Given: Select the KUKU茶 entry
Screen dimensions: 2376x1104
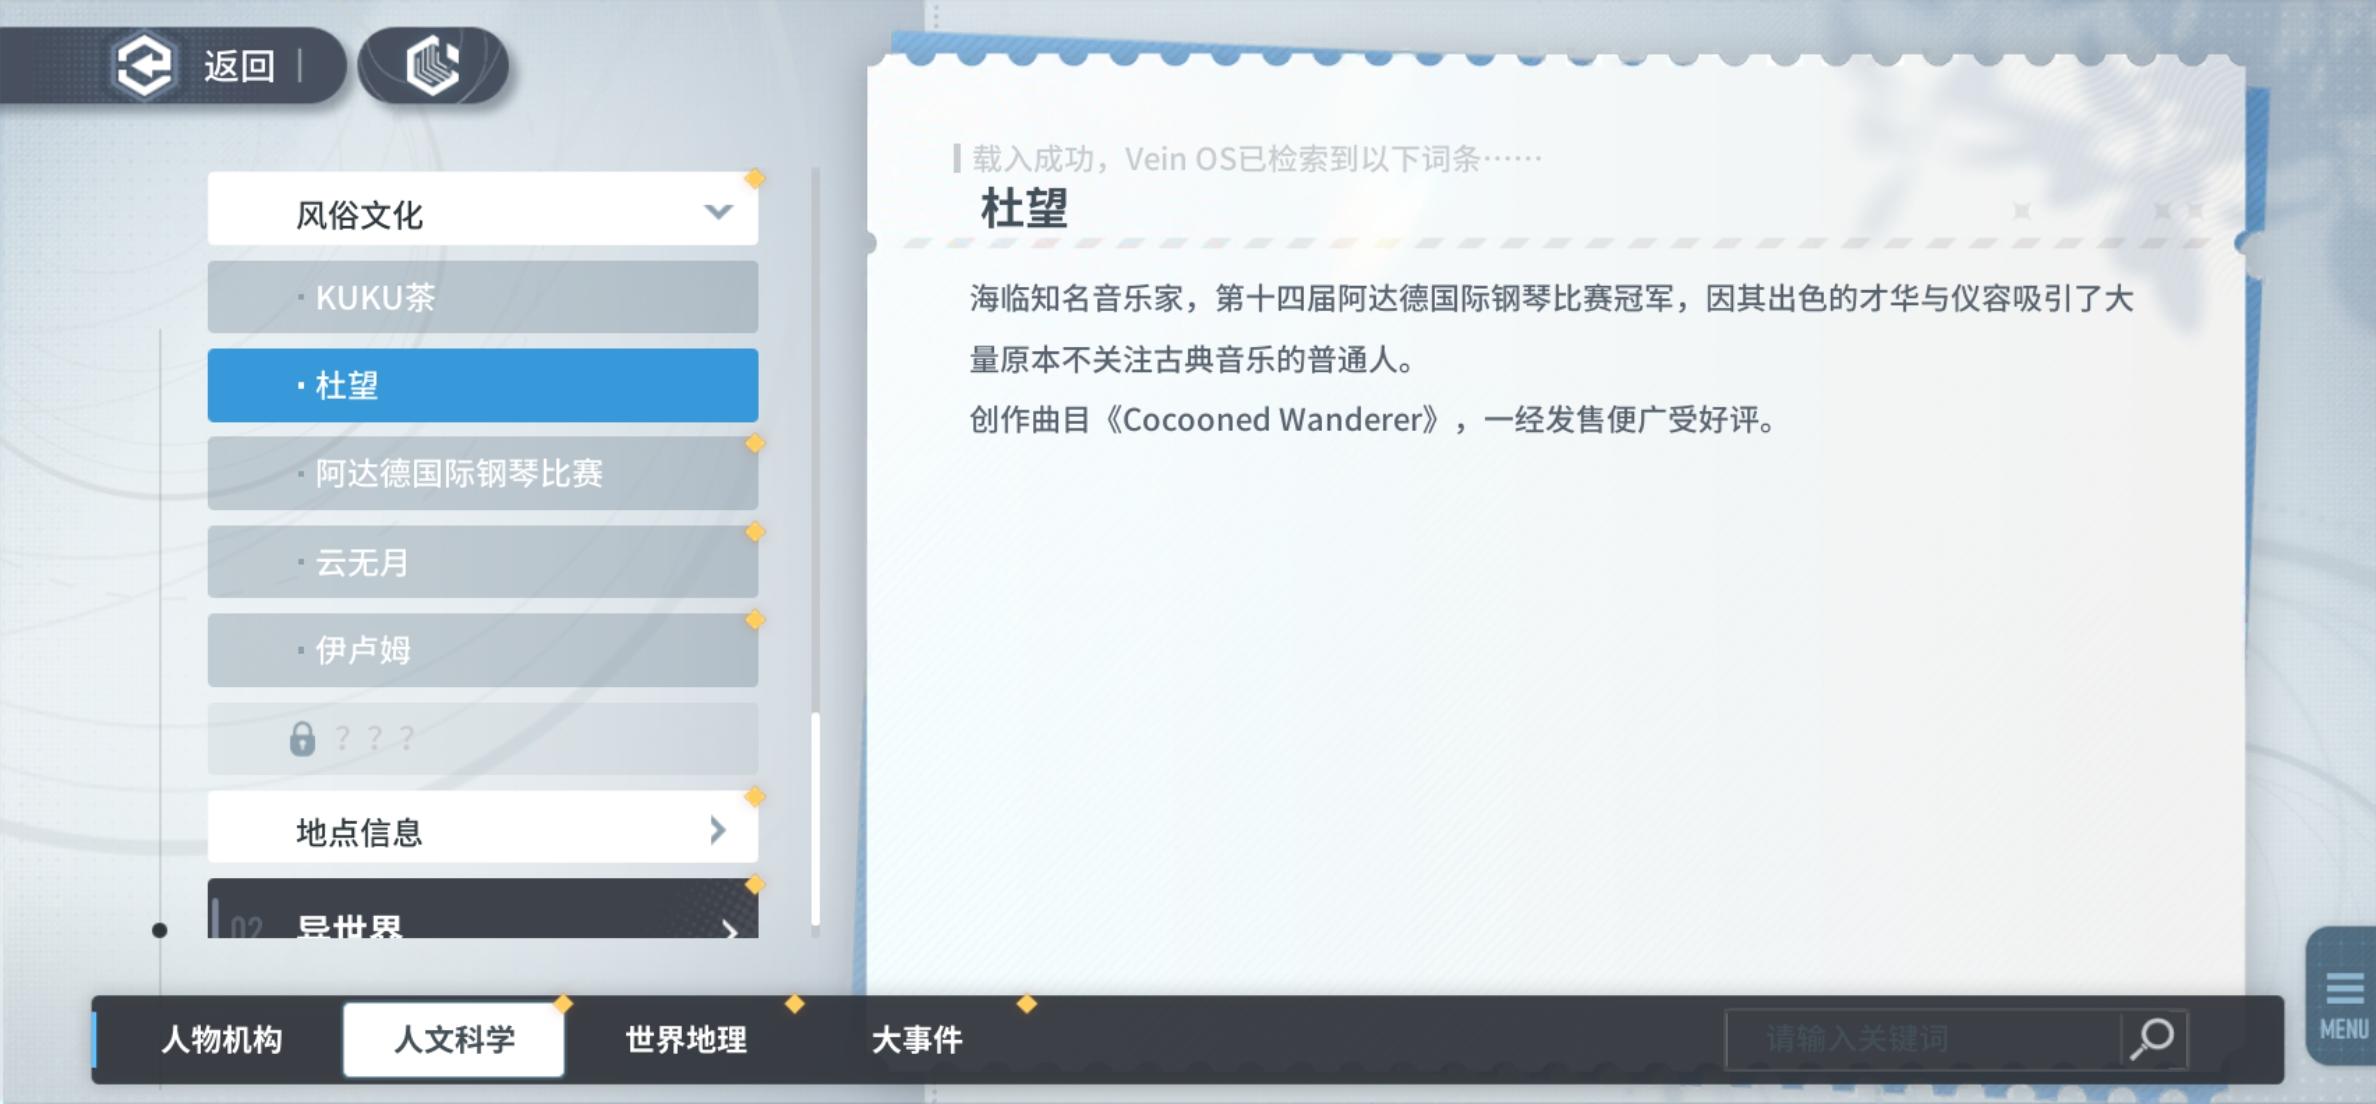Looking at the screenshot, I should coord(483,297).
